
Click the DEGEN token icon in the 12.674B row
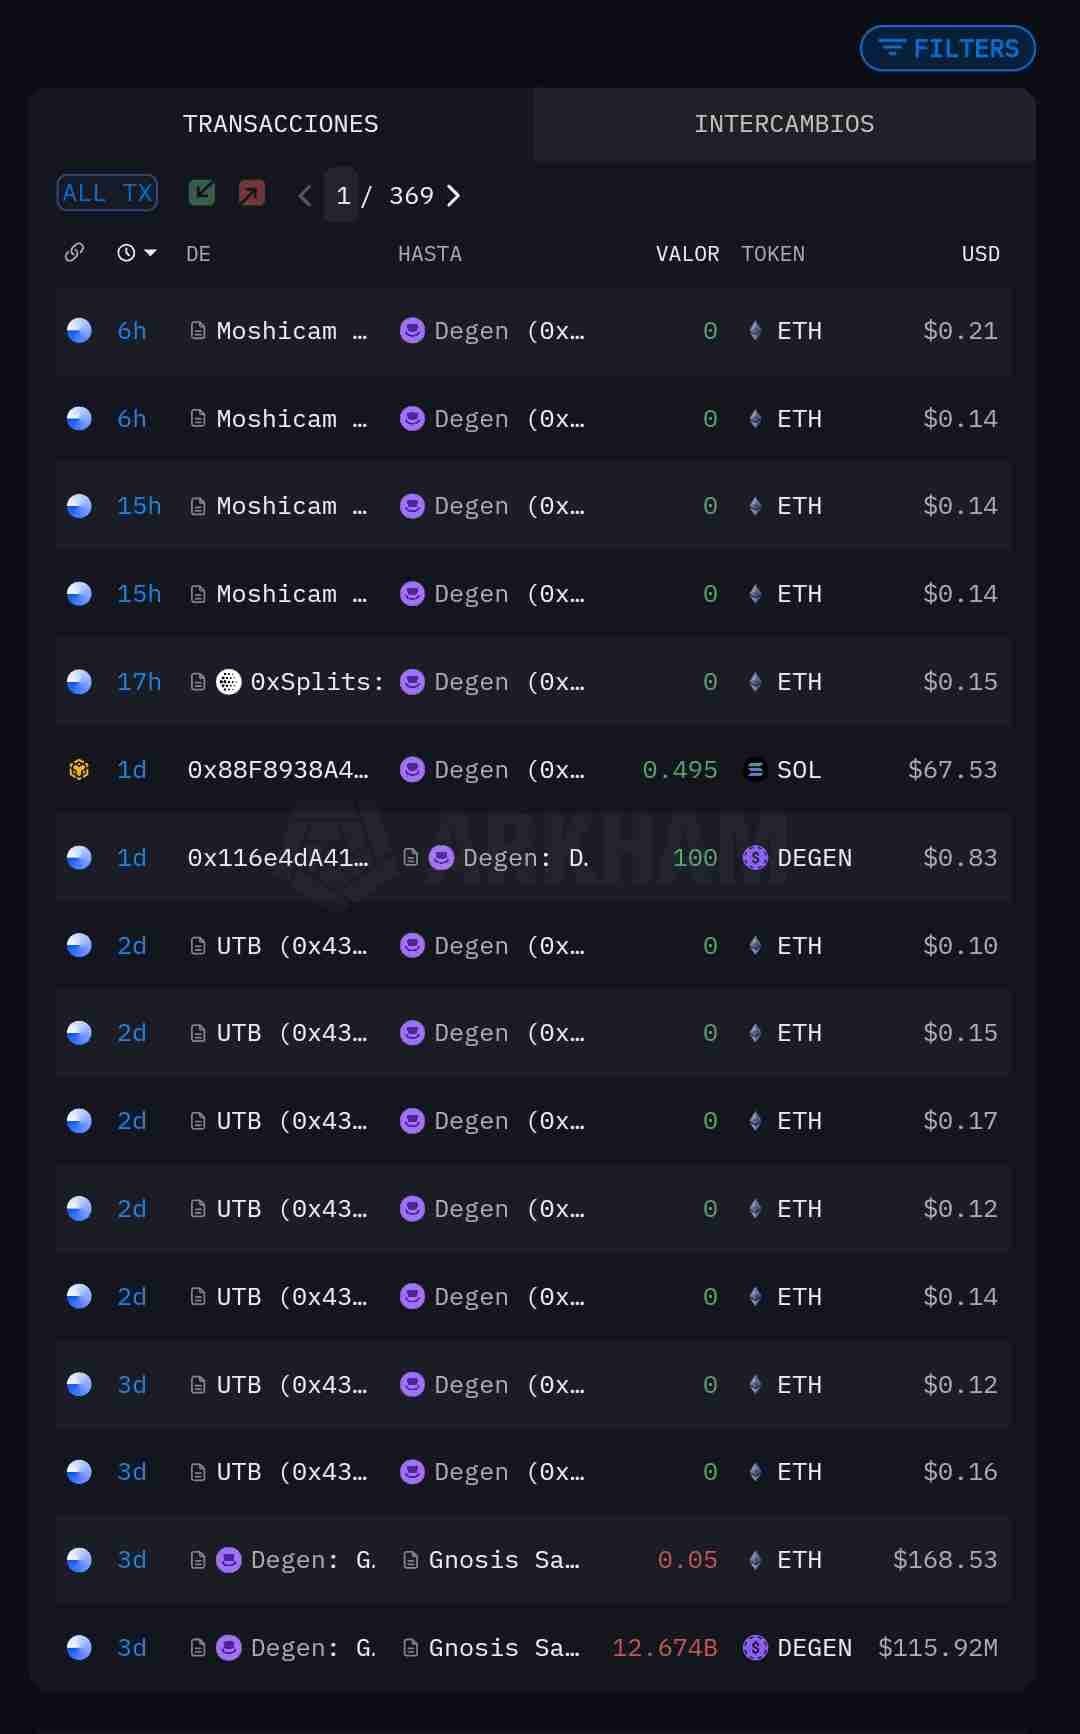756,1647
